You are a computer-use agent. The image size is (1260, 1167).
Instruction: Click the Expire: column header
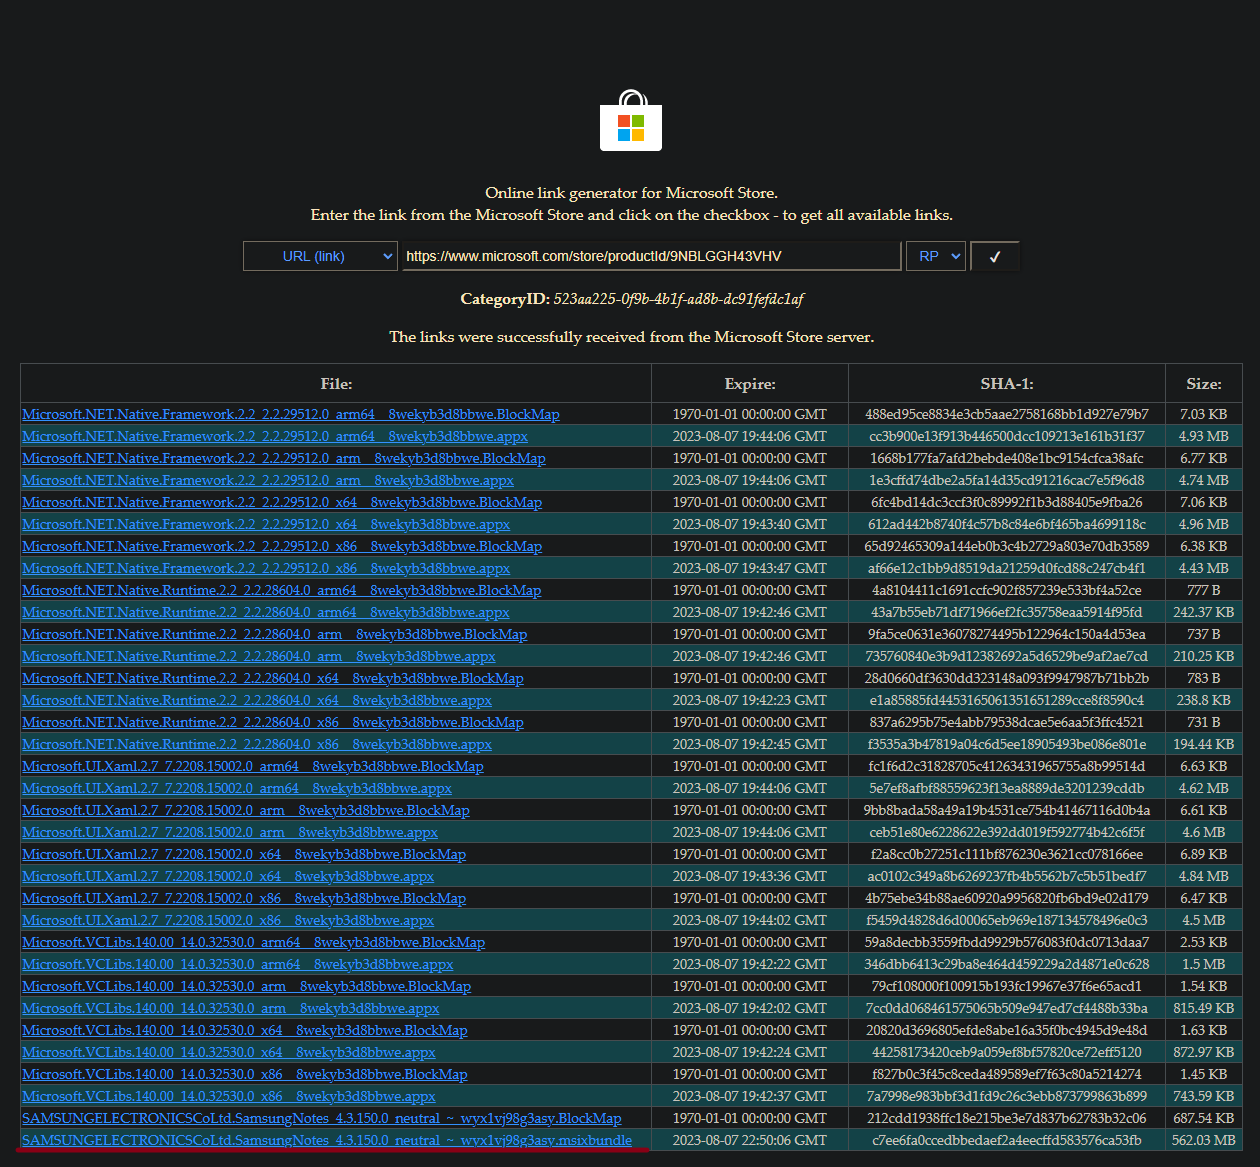(750, 384)
